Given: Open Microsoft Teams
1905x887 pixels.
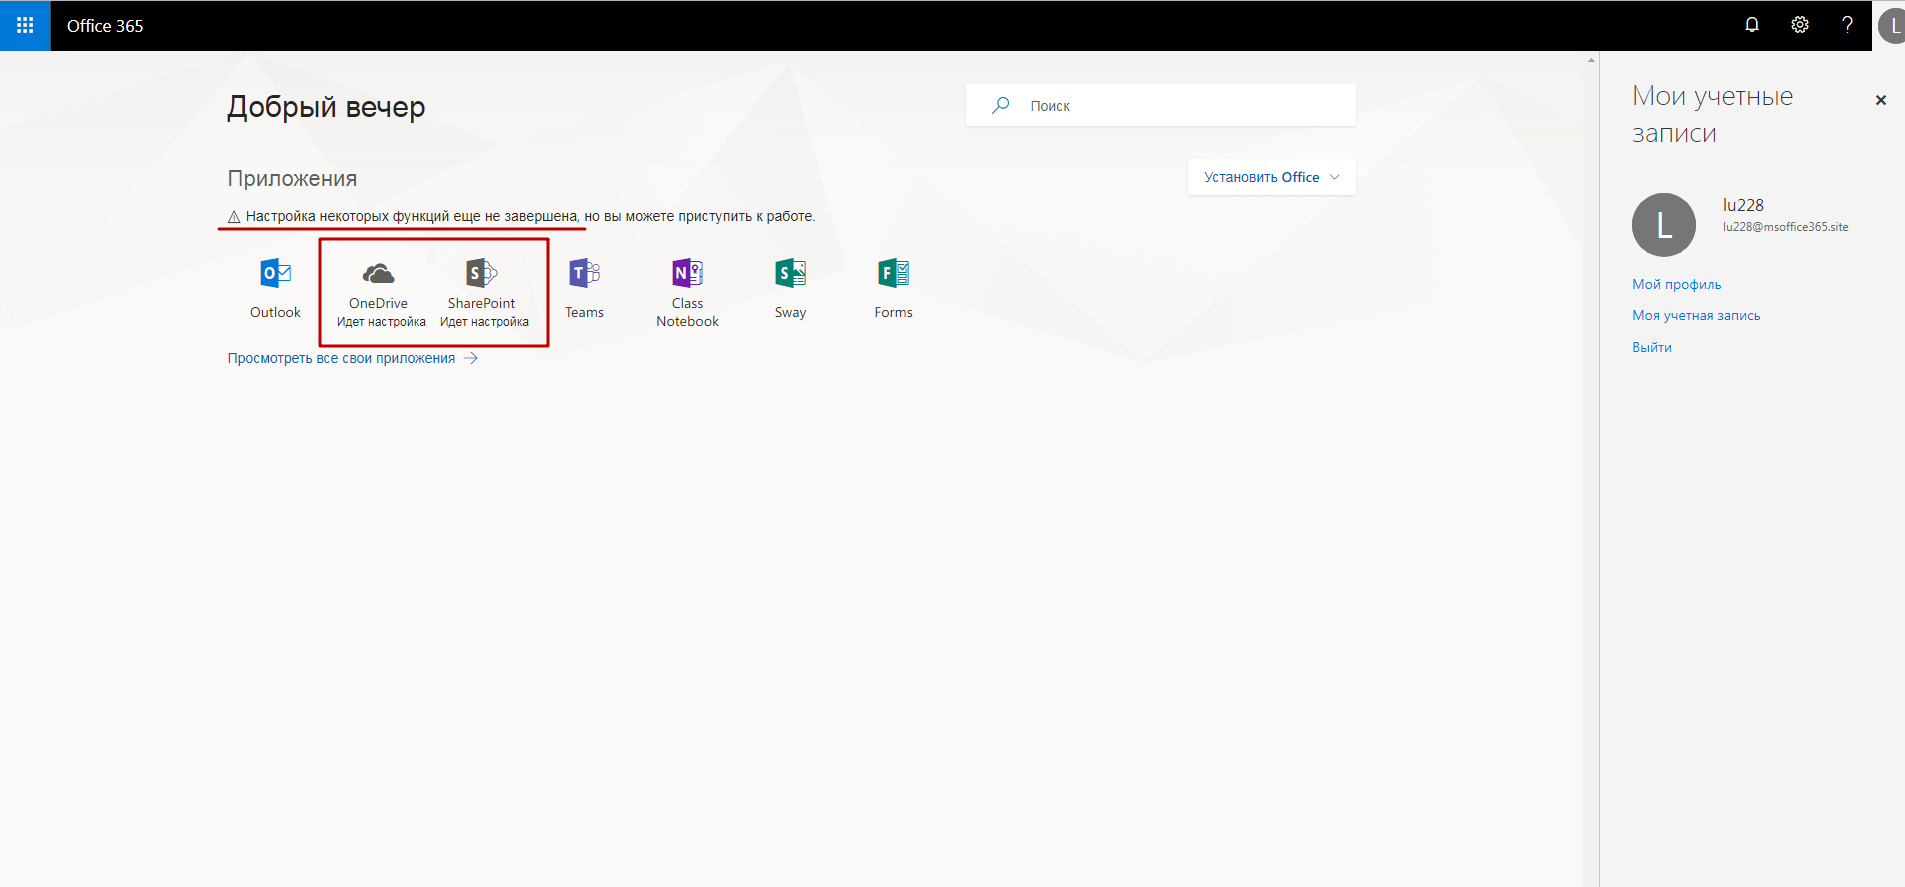Looking at the screenshot, I should tap(584, 288).
